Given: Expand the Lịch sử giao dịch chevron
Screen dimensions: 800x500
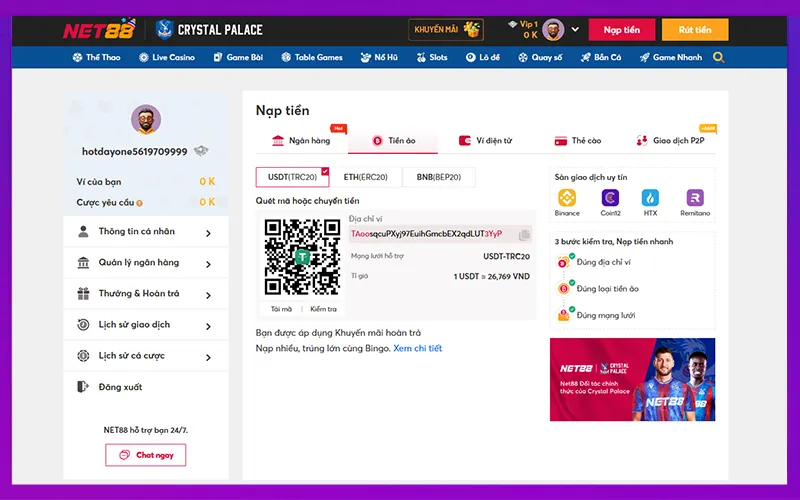Looking at the screenshot, I should click(208, 327).
